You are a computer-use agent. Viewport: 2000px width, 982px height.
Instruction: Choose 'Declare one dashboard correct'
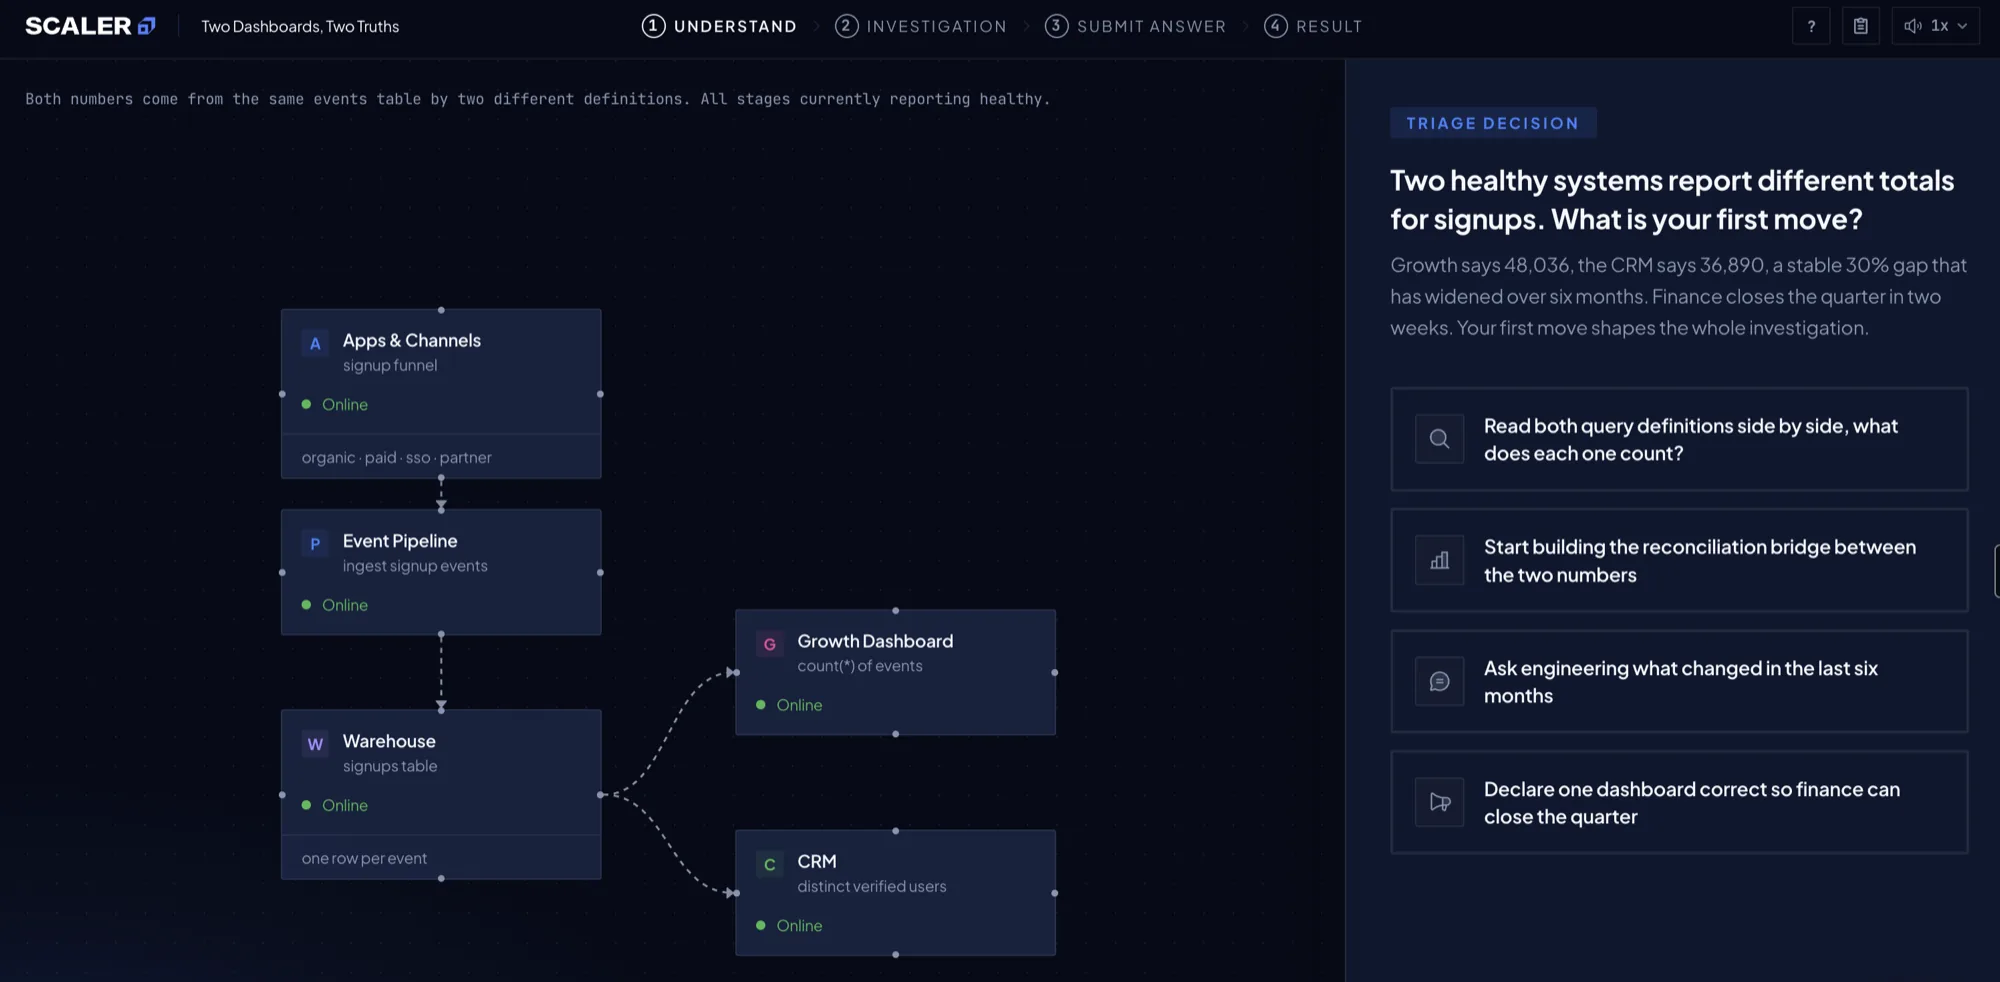point(1679,802)
